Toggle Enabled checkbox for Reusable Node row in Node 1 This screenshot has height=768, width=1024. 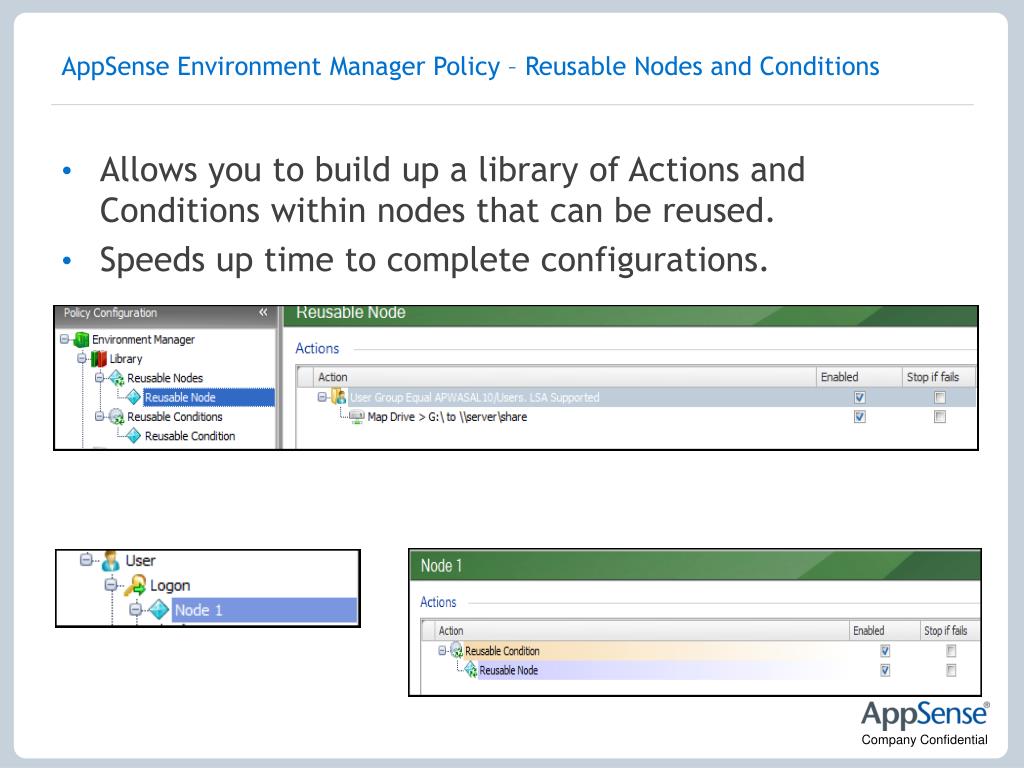(x=885, y=670)
